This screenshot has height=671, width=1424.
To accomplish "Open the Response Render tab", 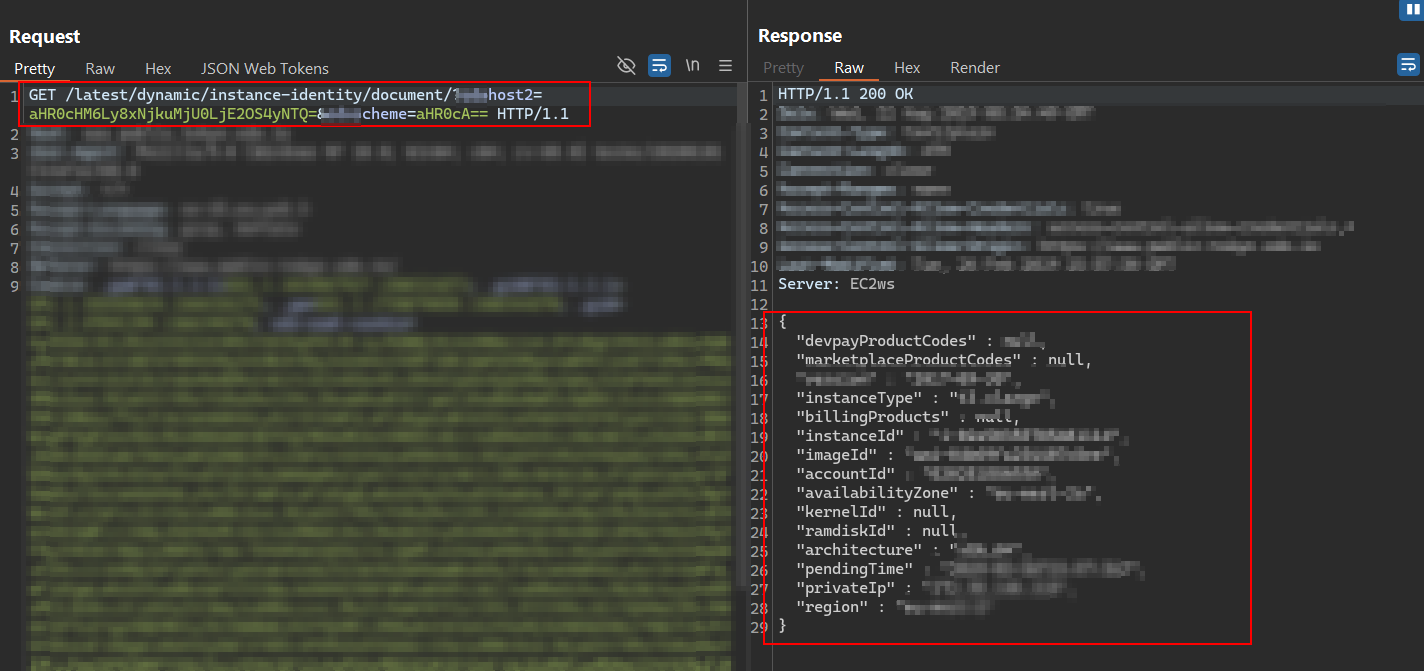I will [x=975, y=68].
